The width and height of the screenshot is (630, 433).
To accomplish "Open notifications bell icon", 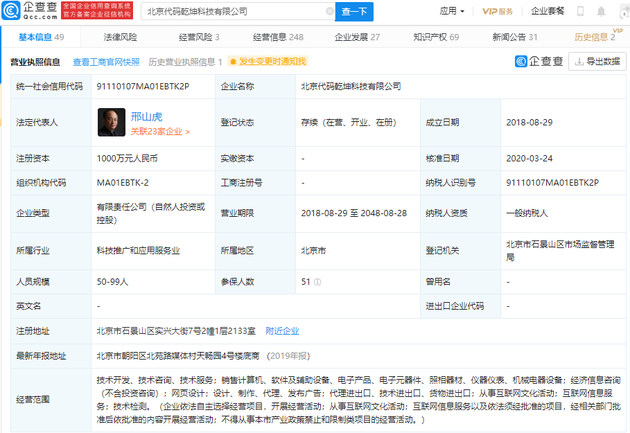I will 601,11.
